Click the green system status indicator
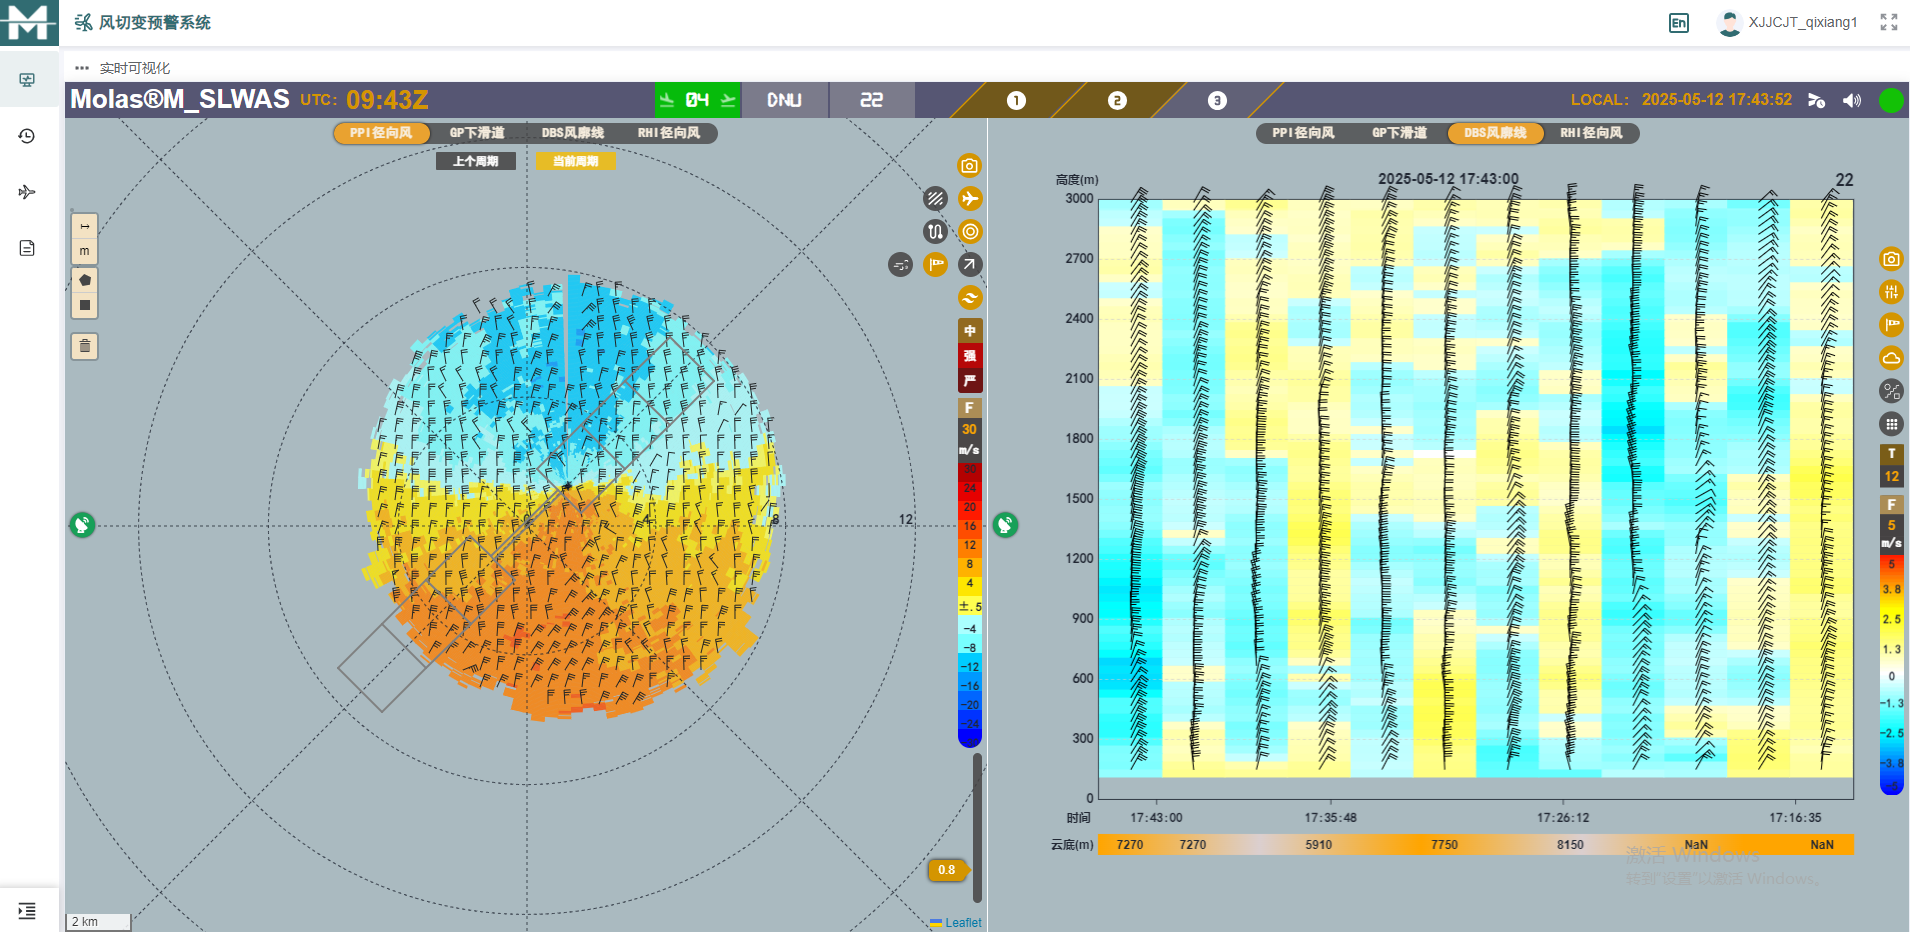This screenshot has height=932, width=1910. tap(1891, 100)
